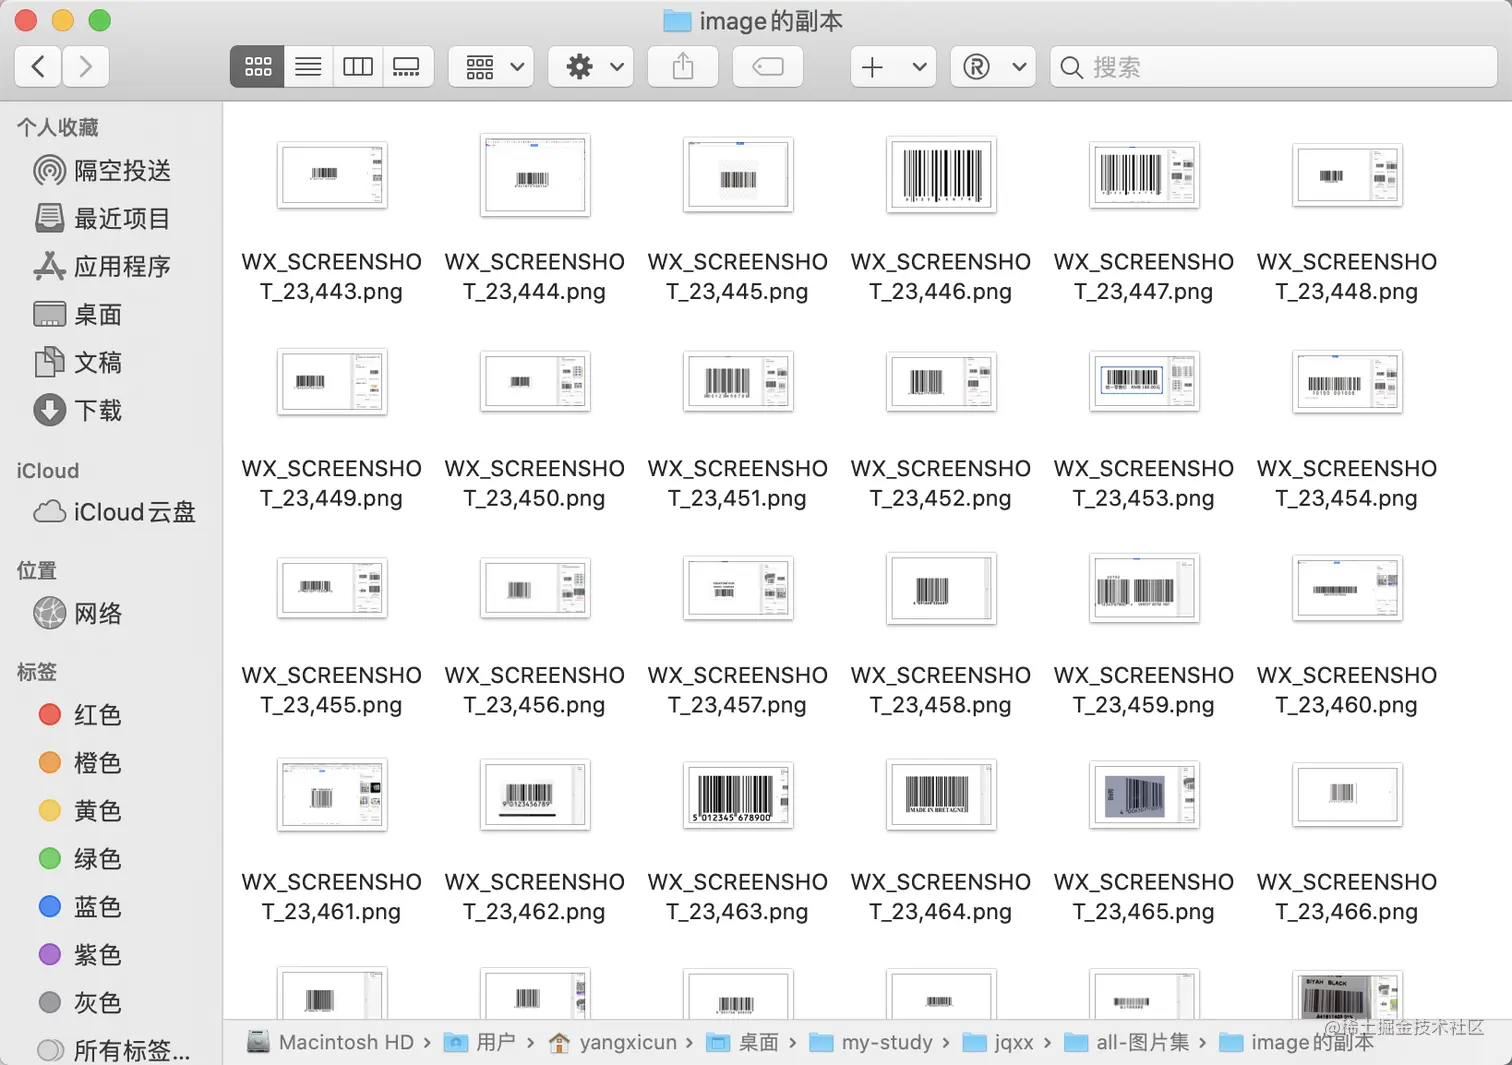Select thumbnail of WX_SCREENSHOT_23,465.png
The width and height of the screenshot is (1512, 1065).
[x=1144, y=795]
